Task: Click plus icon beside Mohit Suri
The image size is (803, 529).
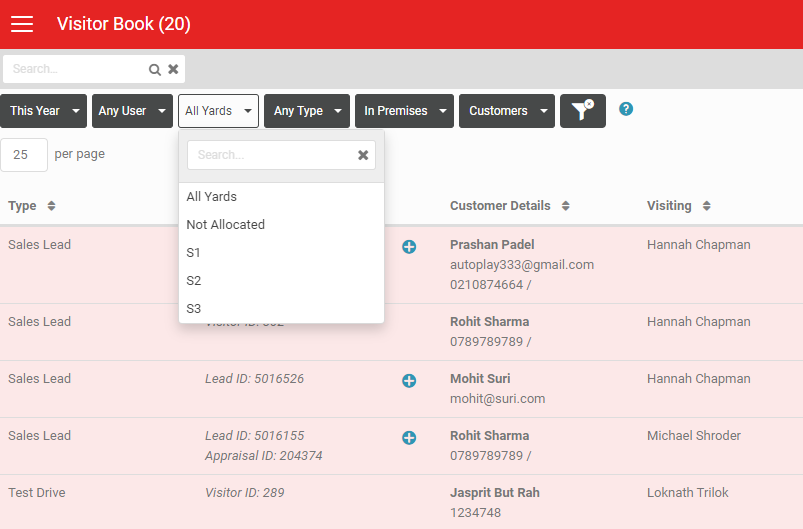Action: click(x=409, y=381)
